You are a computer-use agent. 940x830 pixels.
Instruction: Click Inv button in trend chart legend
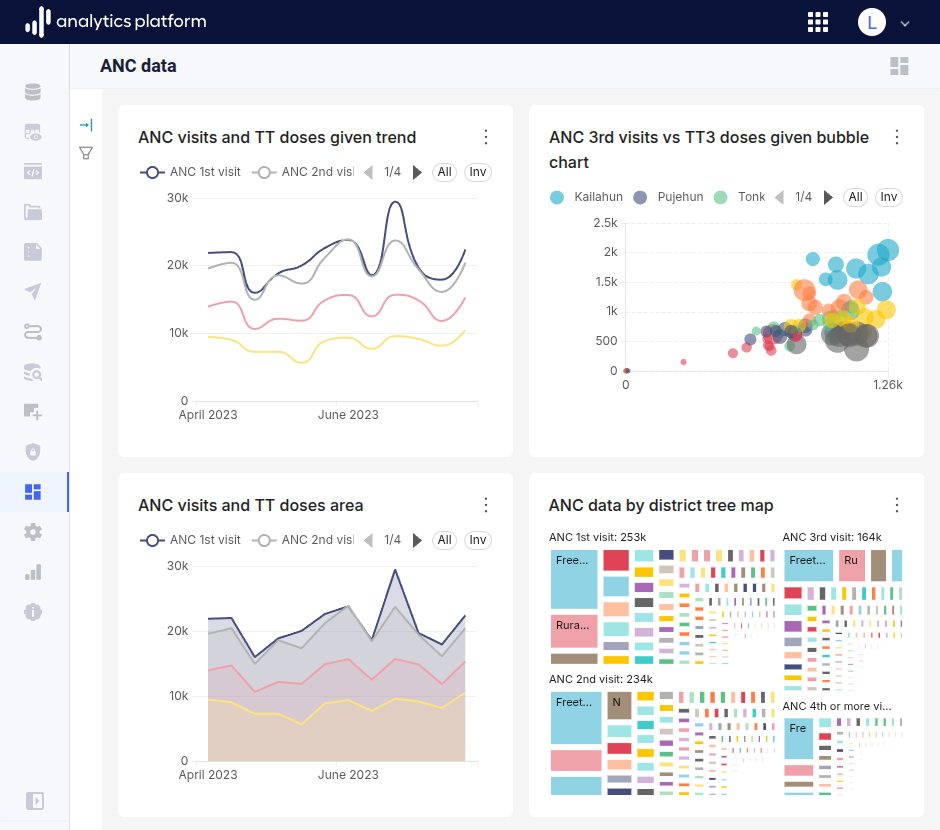pyautogui.click(x=478, y=172)
